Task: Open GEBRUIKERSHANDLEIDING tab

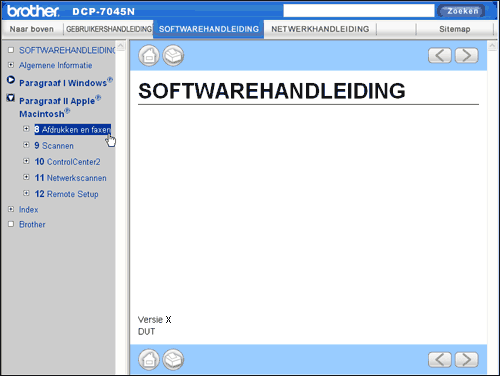Action: pos(109,29)
